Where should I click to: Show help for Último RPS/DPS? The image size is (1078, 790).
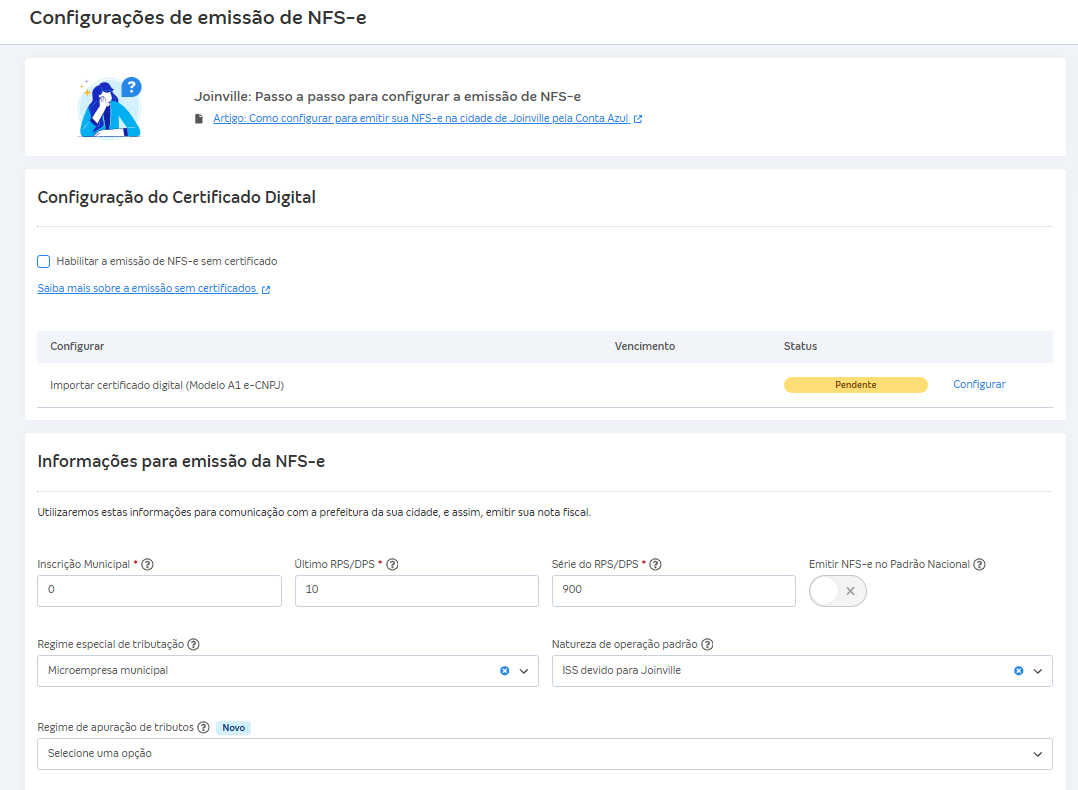[392, 564]
